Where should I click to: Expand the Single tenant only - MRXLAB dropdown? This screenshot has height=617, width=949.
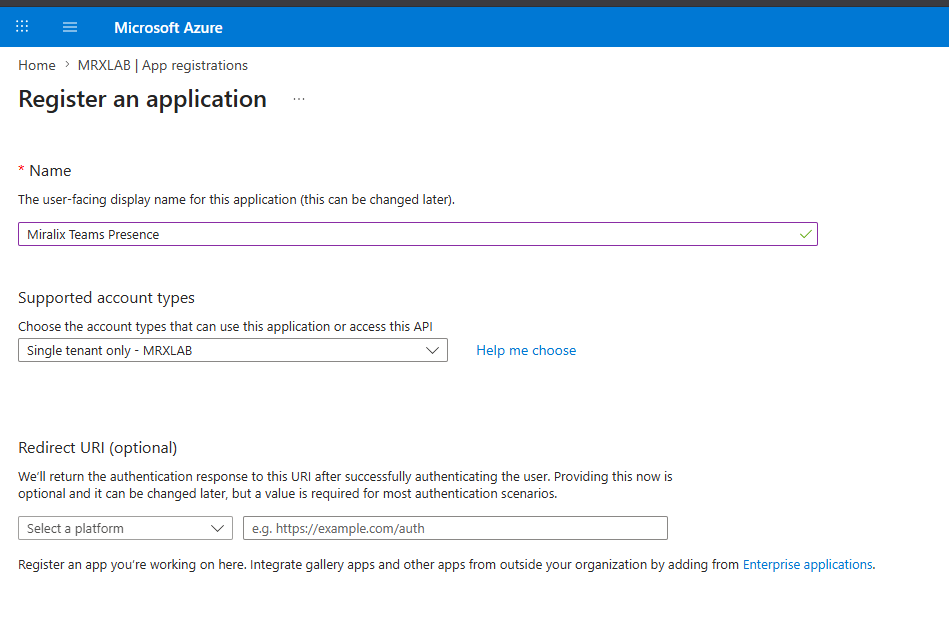pos(233,350)
